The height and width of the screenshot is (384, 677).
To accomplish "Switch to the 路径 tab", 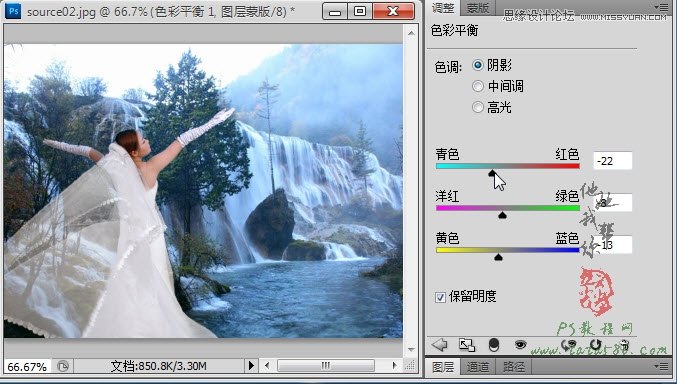I will (x=513, y=367).
